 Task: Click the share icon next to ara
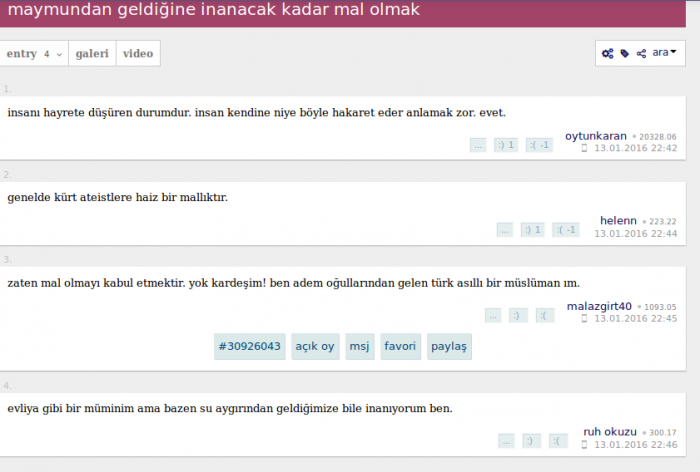pos(642,54)
